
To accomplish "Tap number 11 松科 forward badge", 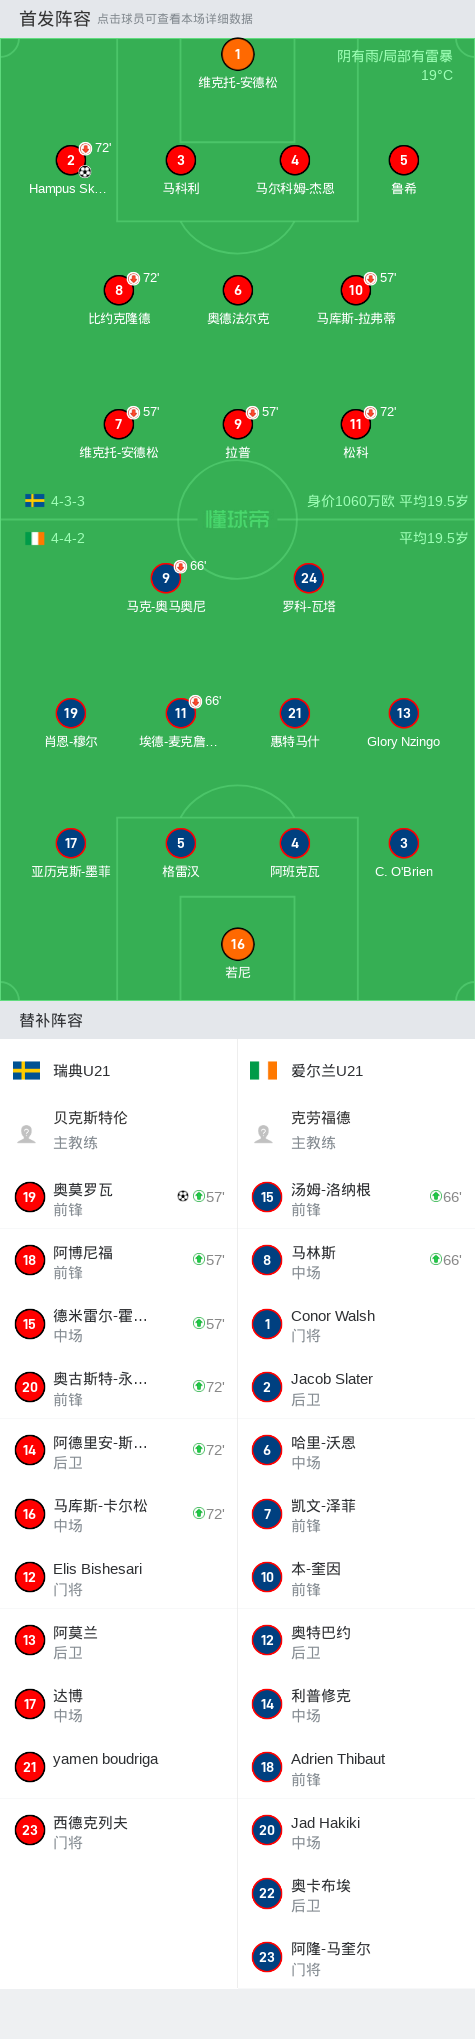I will (x=355, y=424).
